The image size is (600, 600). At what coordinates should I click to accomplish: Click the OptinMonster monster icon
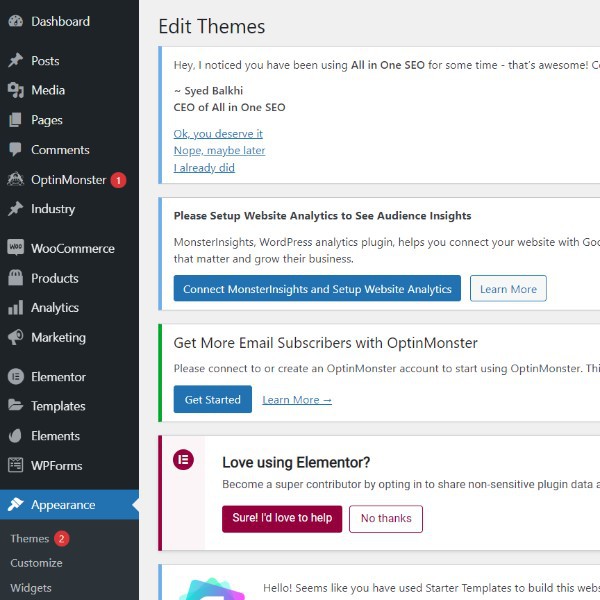[x=16, y=179]
